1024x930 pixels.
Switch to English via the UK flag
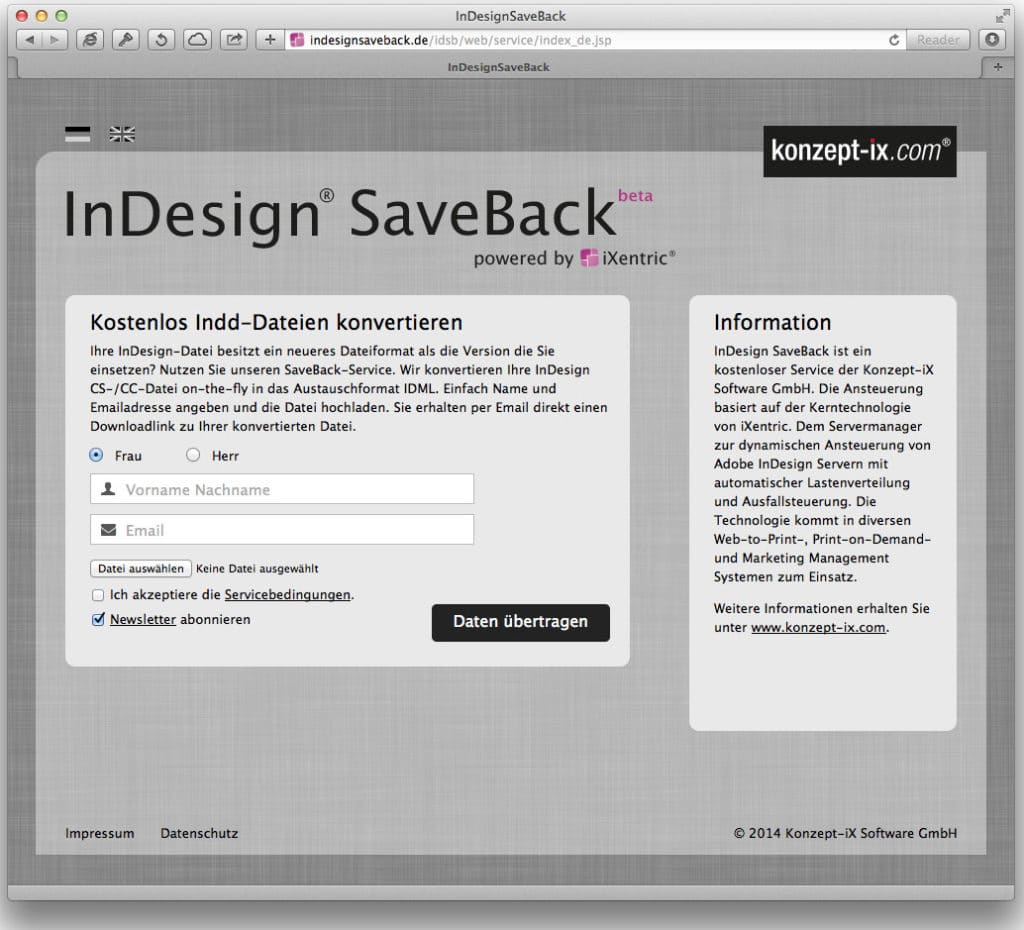122,135
